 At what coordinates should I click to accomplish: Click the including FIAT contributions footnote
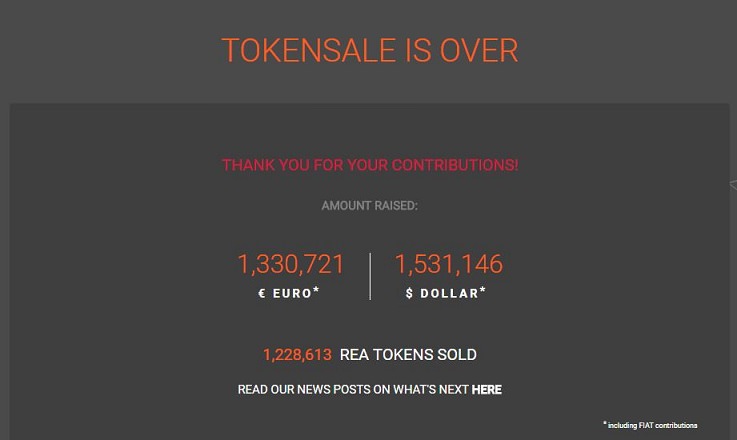click(652, 425)
